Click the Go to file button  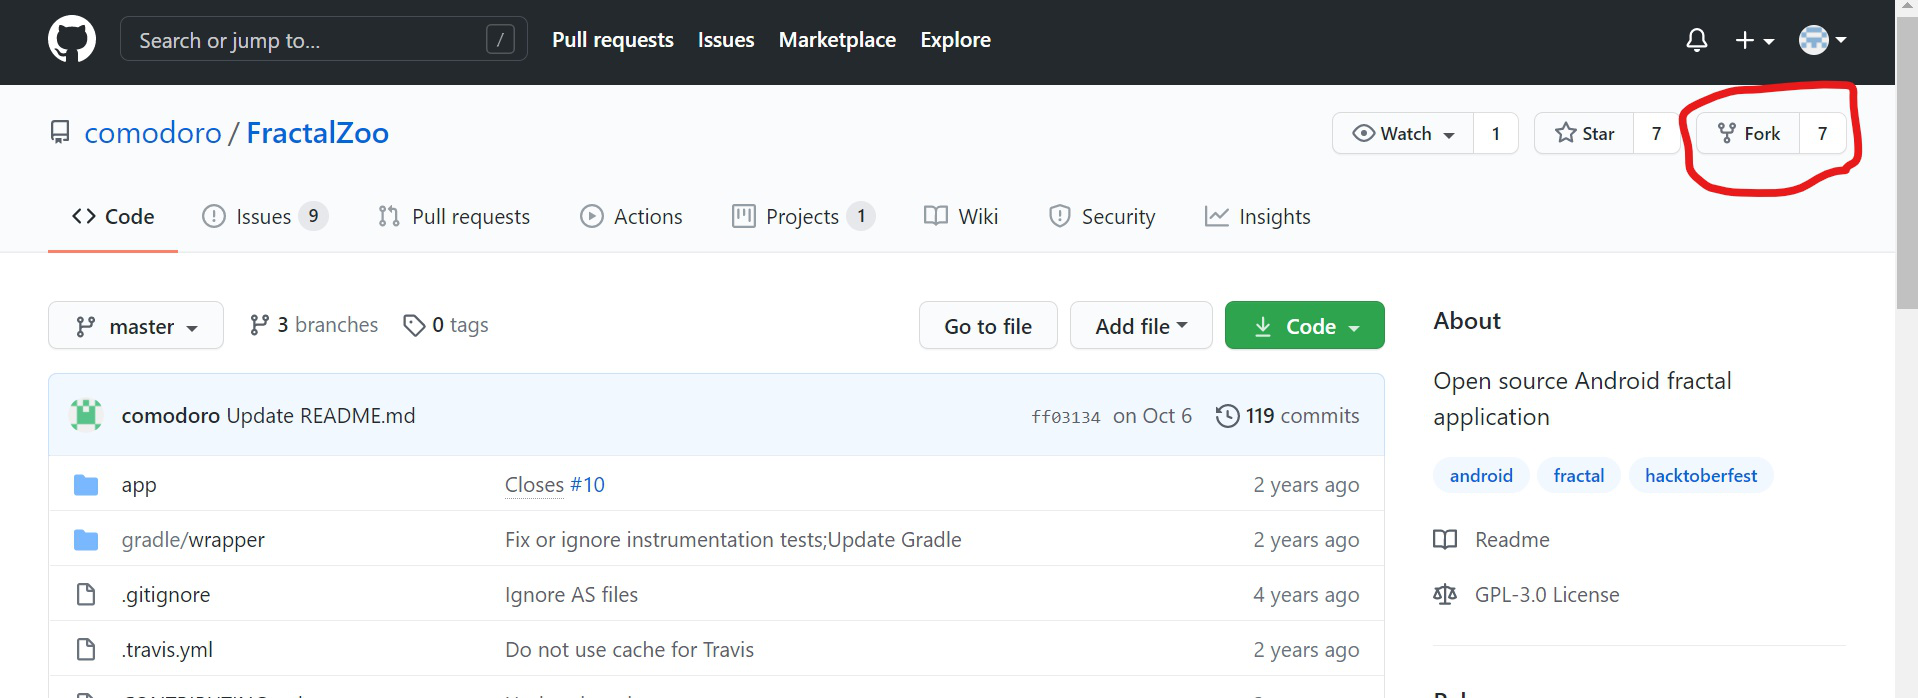[988, 326]
